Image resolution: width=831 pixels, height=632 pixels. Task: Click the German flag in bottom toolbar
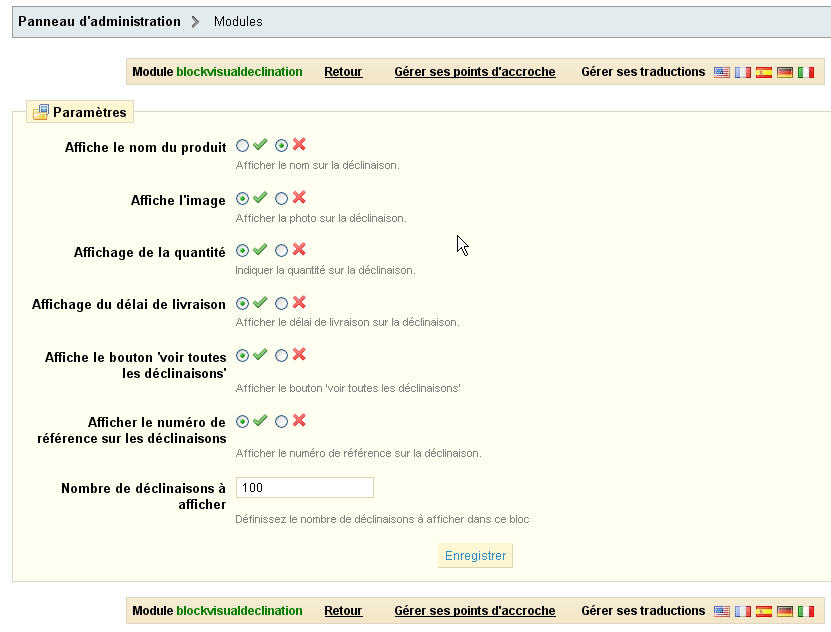[x=784, y=611]
